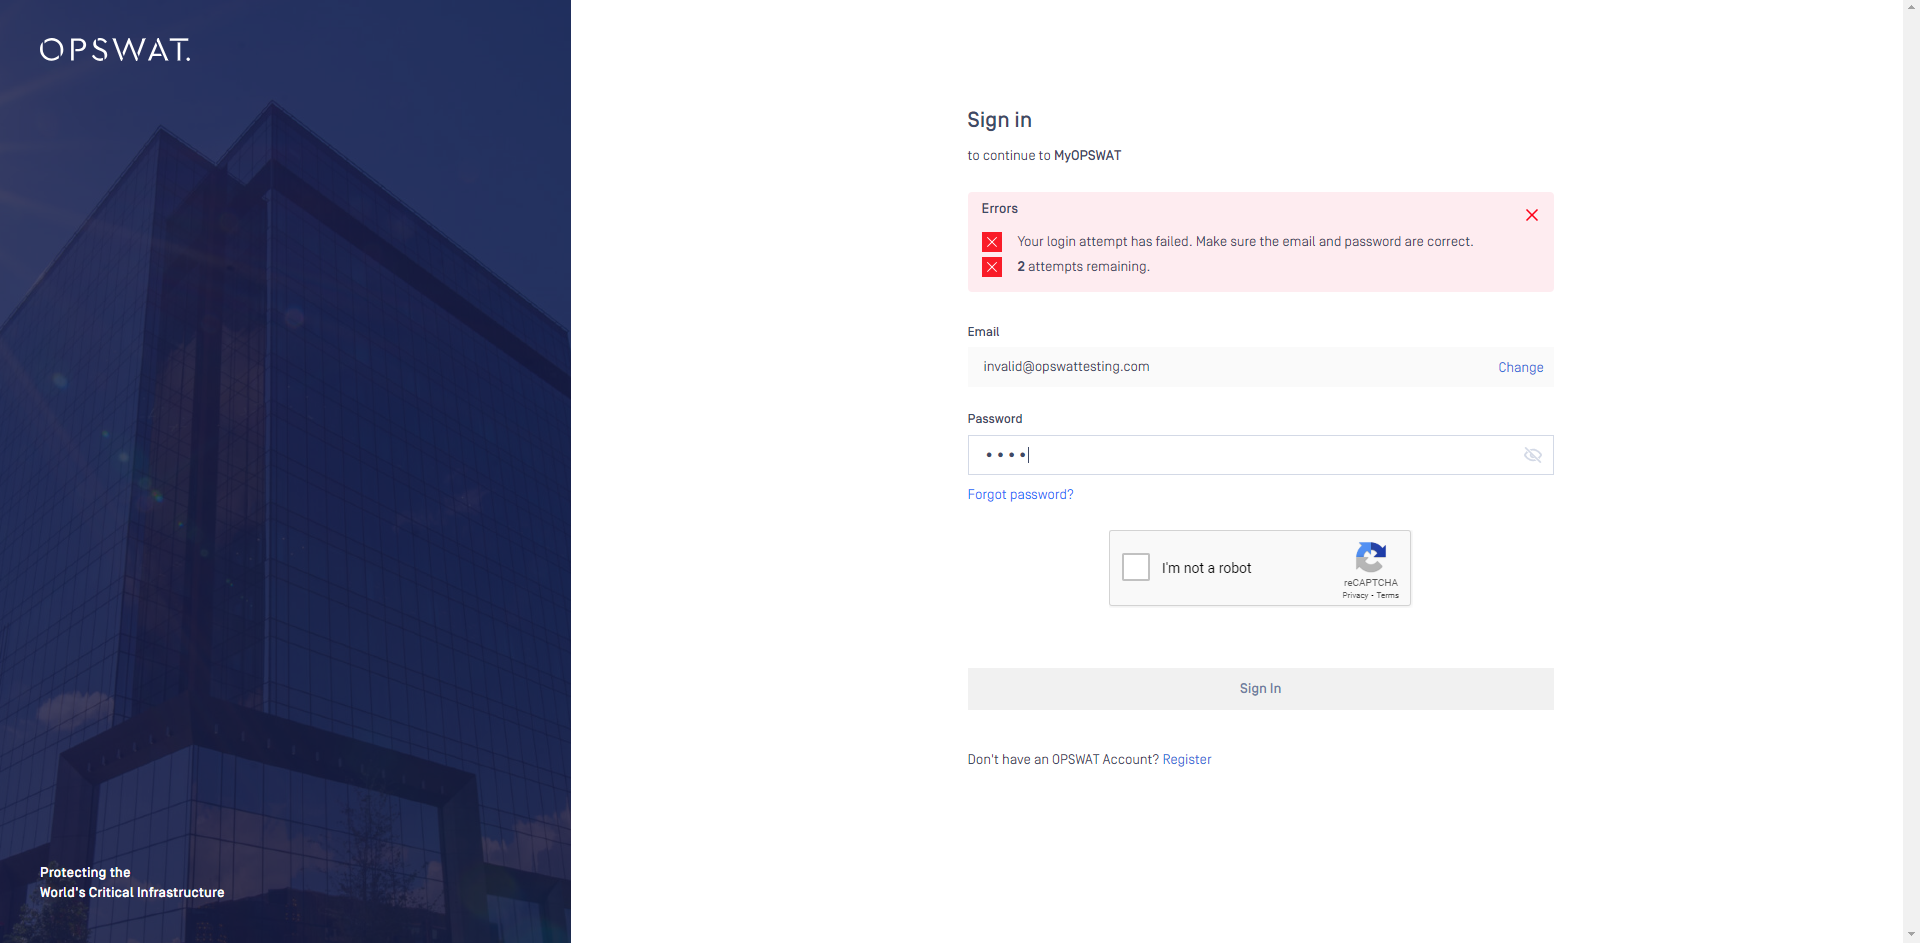Screen dimensions: 1920x943
Task: Click the red X icon beside attempts remaining
Action: [x=992, y=267]
